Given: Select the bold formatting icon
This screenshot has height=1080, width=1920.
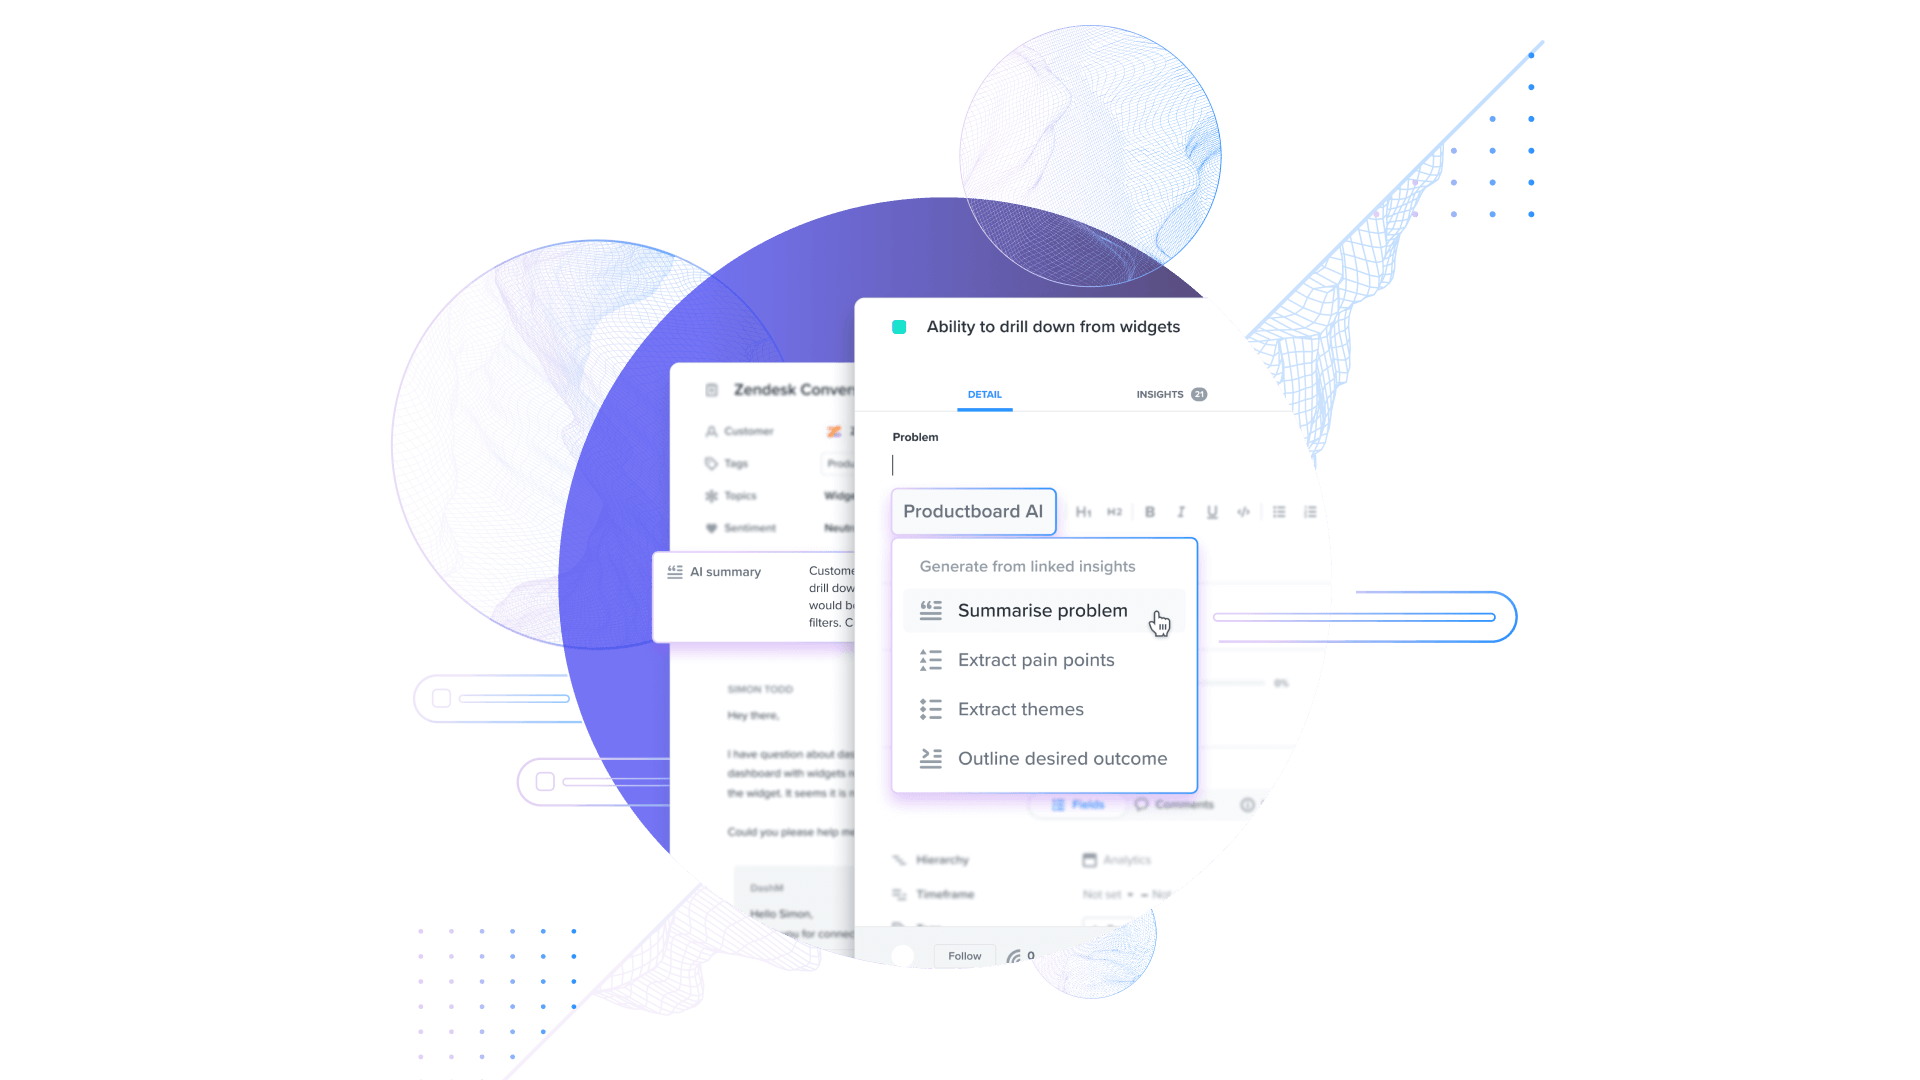Looking at the screenshot, I should click(1147, 512).
